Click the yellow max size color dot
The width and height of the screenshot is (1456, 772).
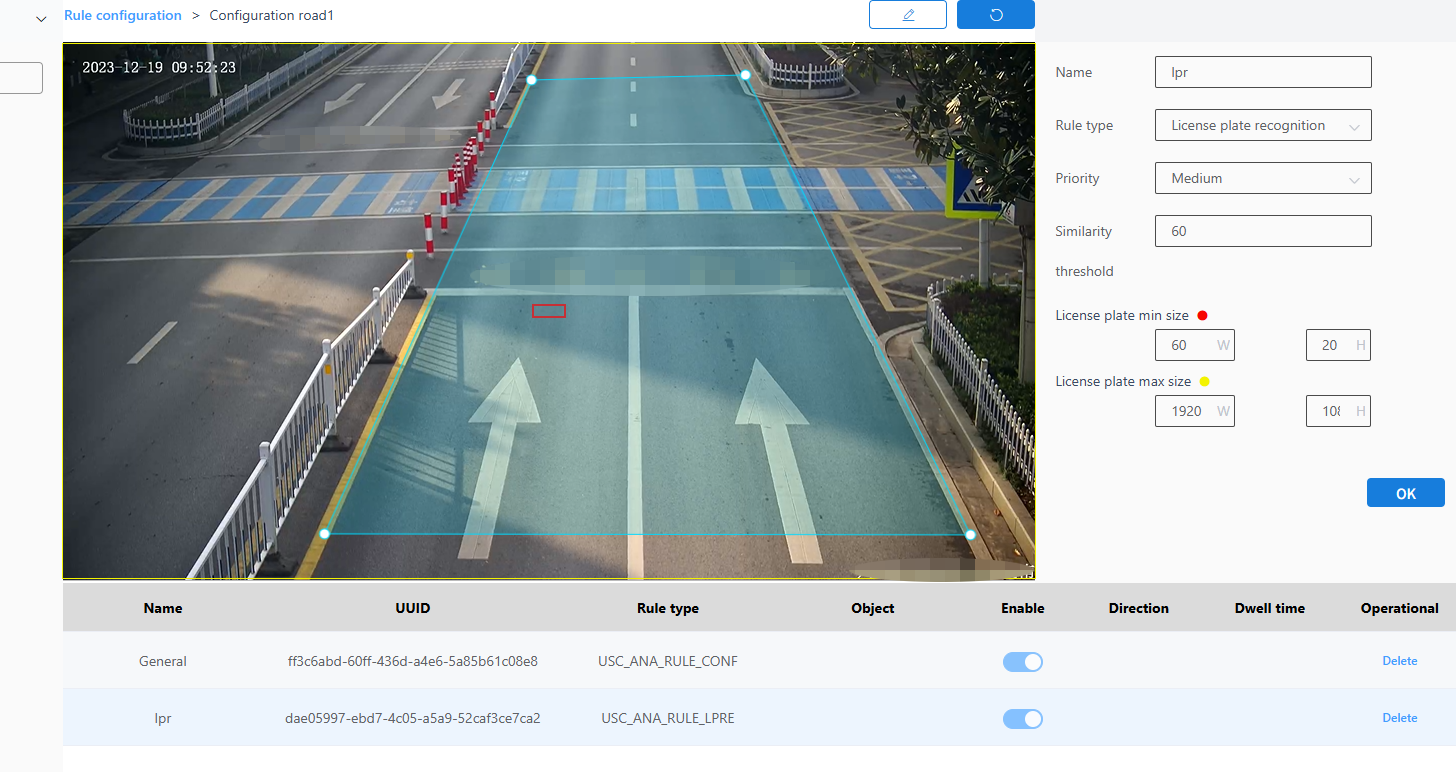pyautogui.click(x=1205, y=382)
